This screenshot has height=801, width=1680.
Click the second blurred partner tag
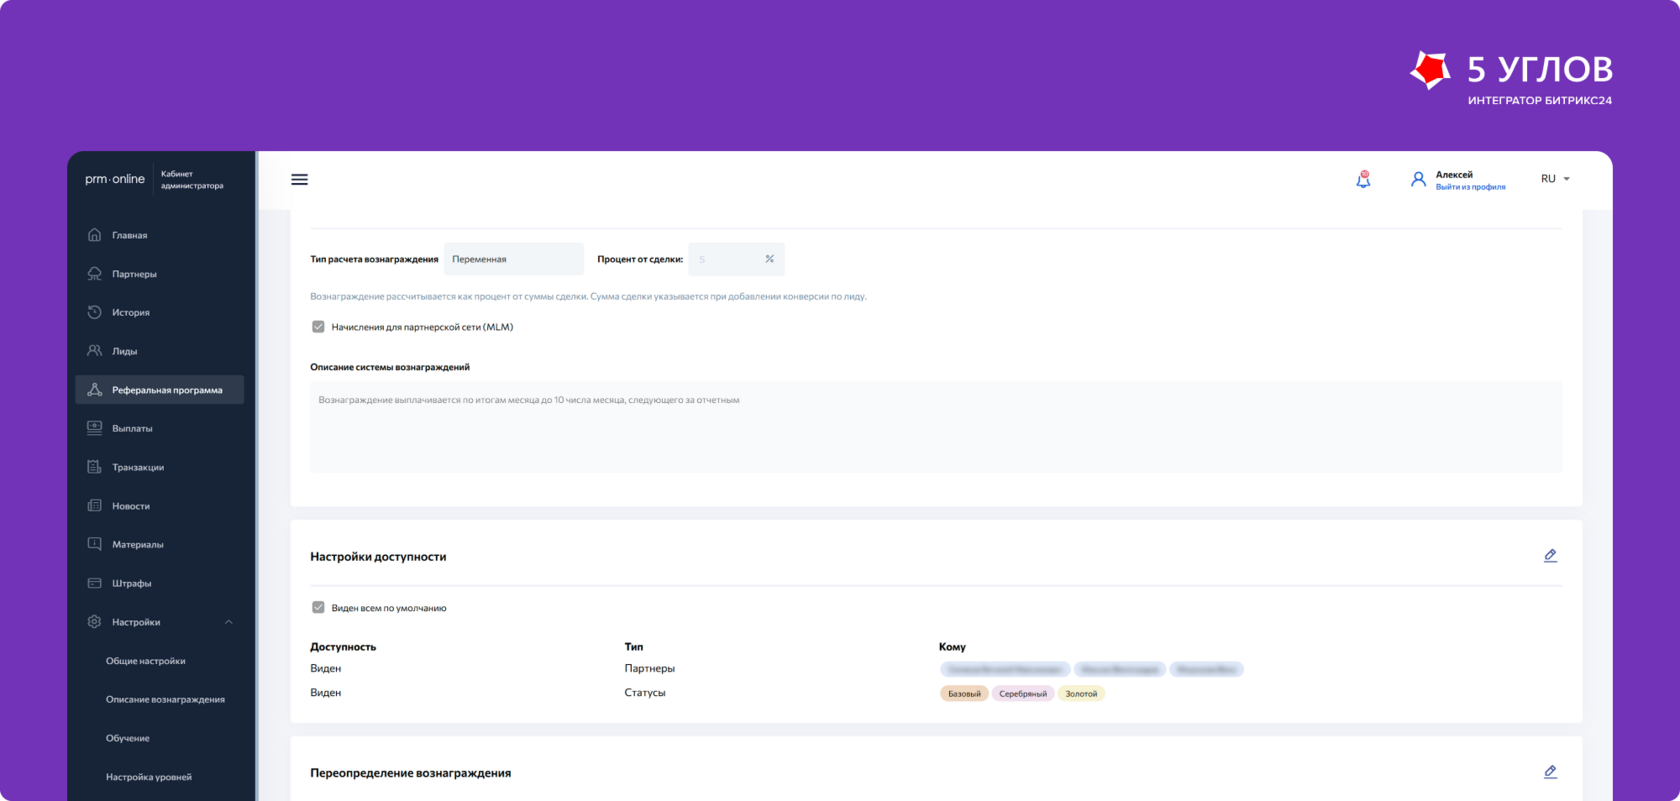point(1120,669)
